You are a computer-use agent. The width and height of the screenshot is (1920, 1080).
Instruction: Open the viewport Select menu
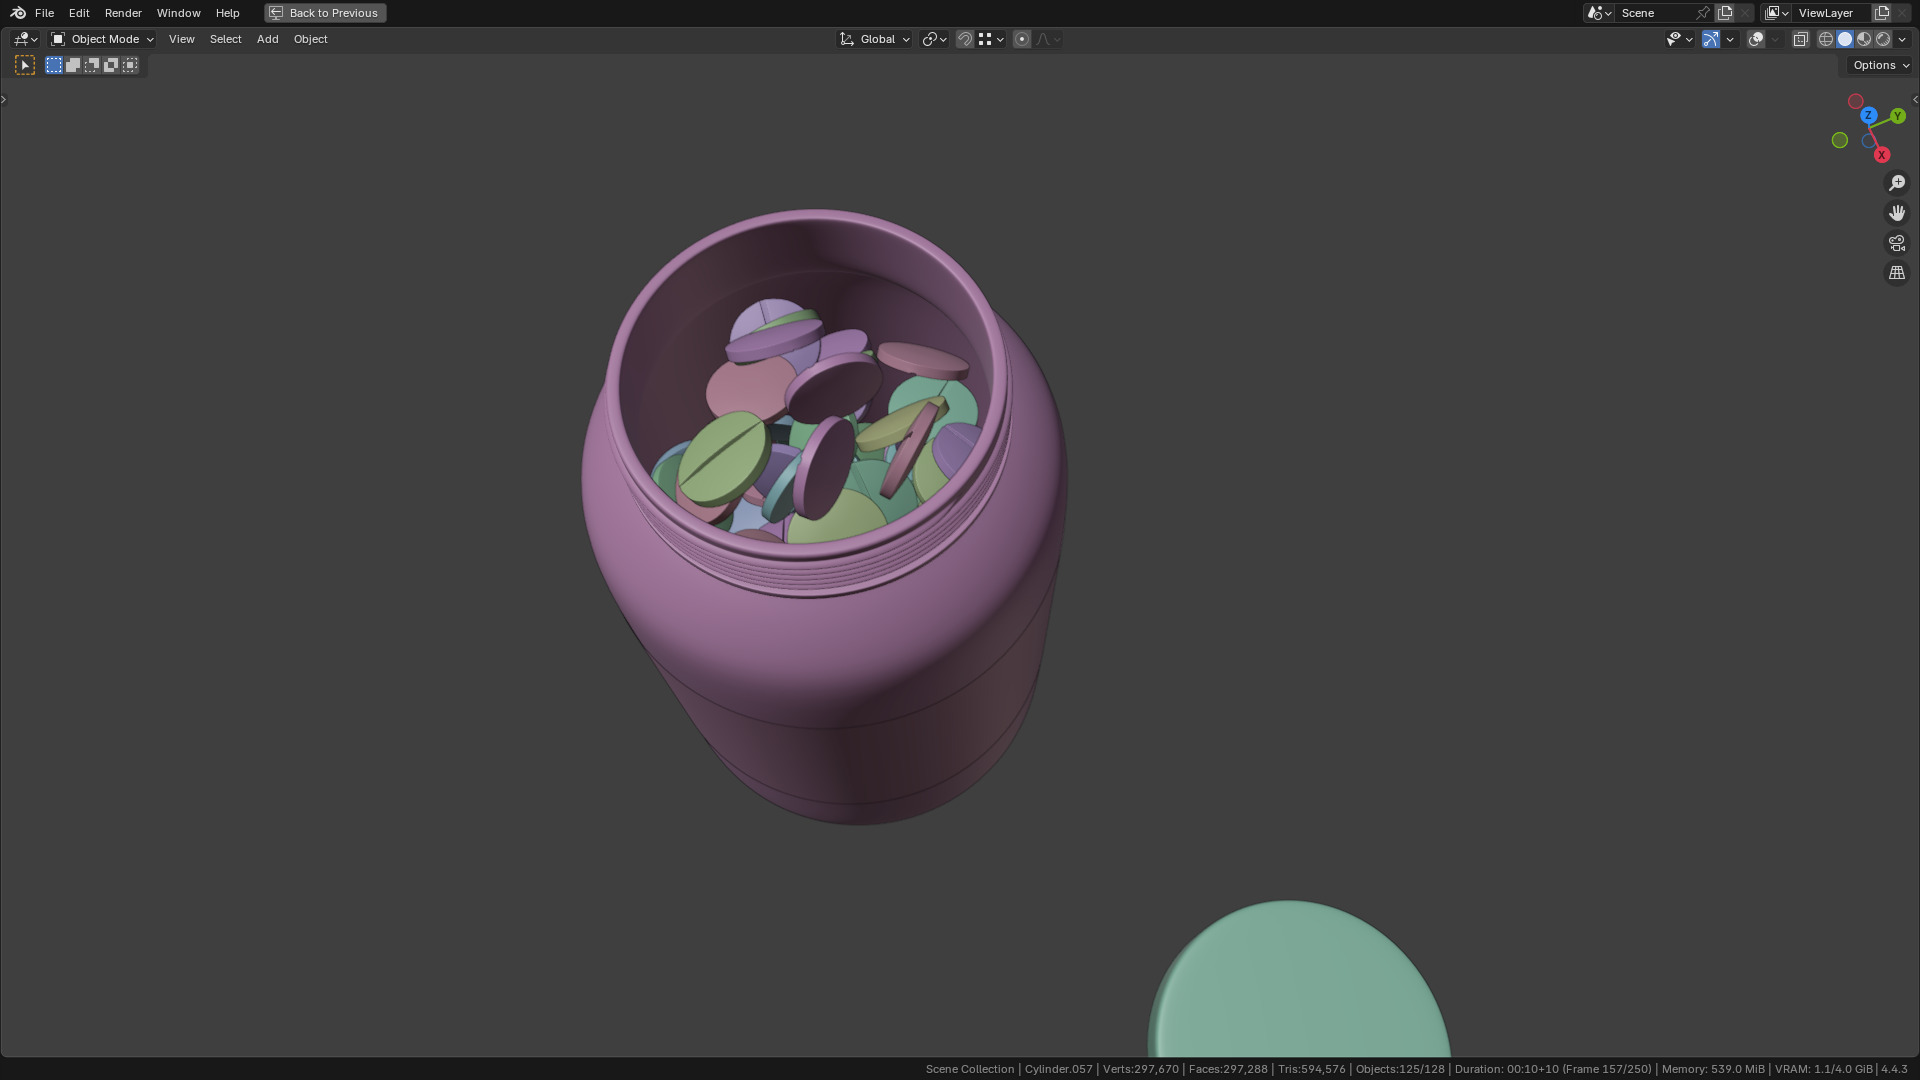tap(225, 39)
